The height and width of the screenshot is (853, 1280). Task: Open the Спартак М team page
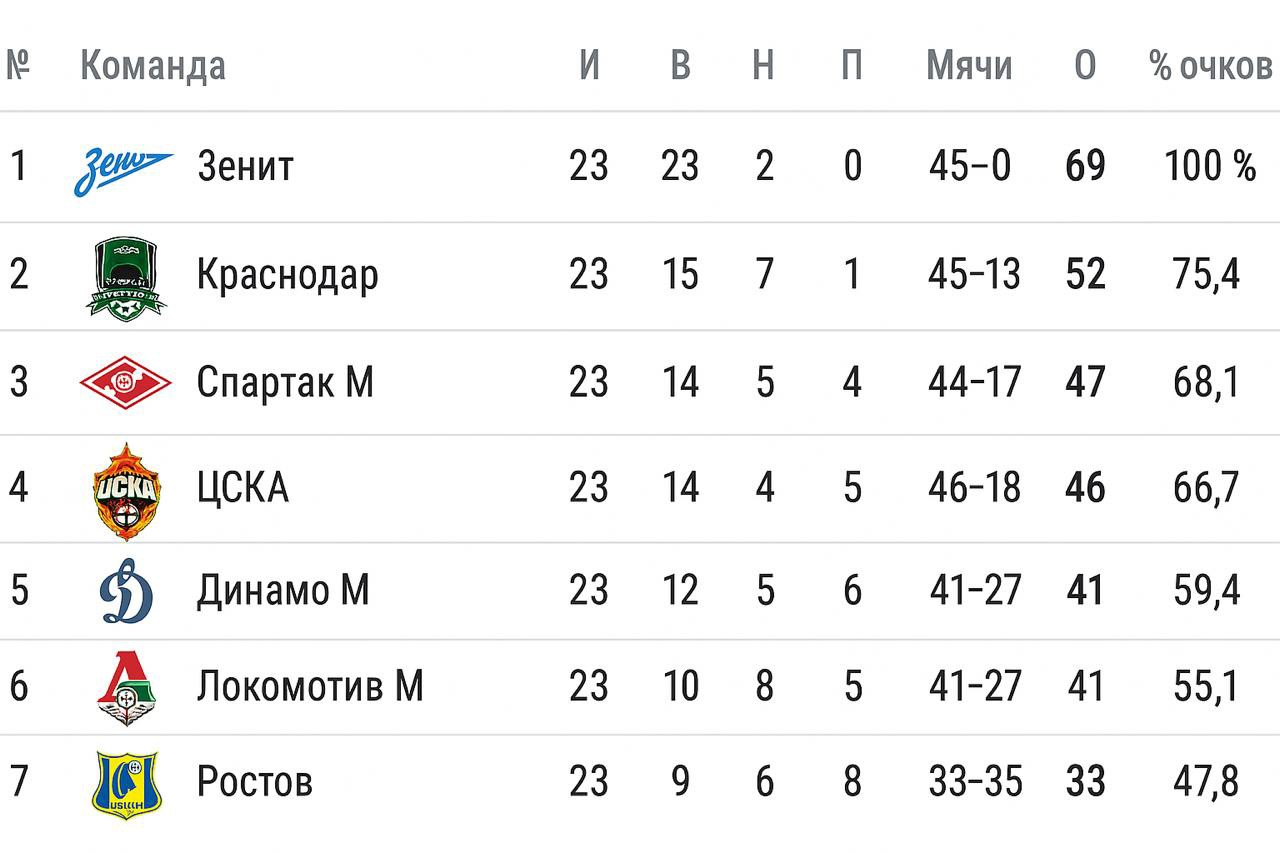click(x=285, y=382)
